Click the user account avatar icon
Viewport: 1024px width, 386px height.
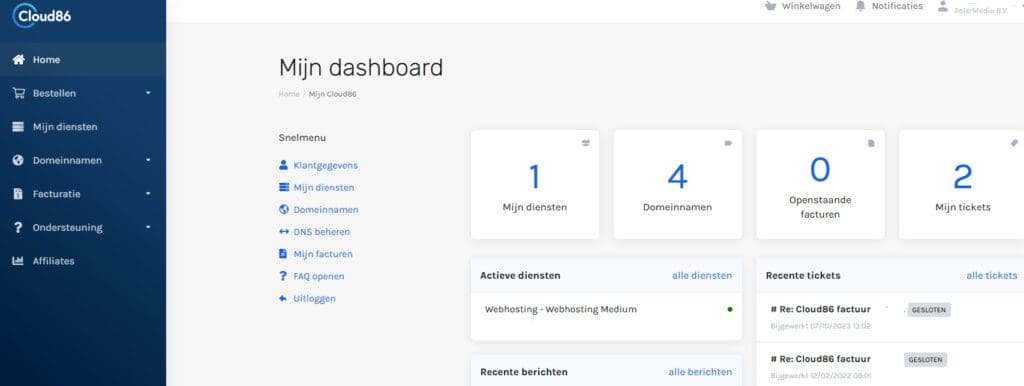942,6
